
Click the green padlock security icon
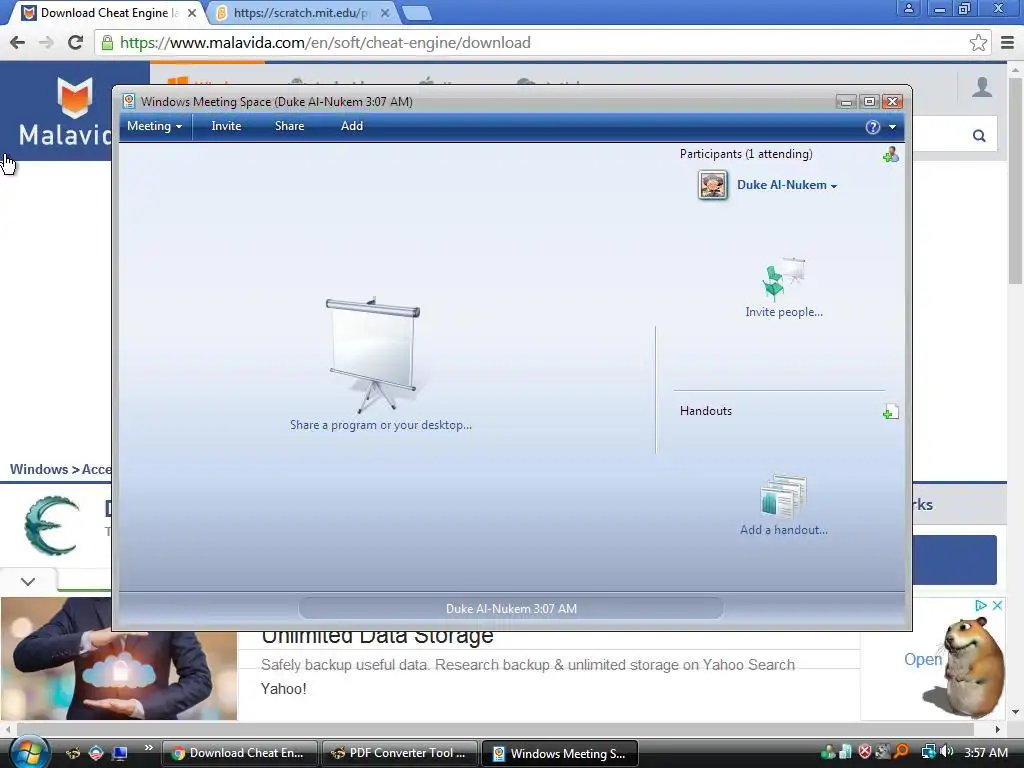pyautogui.click(x=107, y=43)
